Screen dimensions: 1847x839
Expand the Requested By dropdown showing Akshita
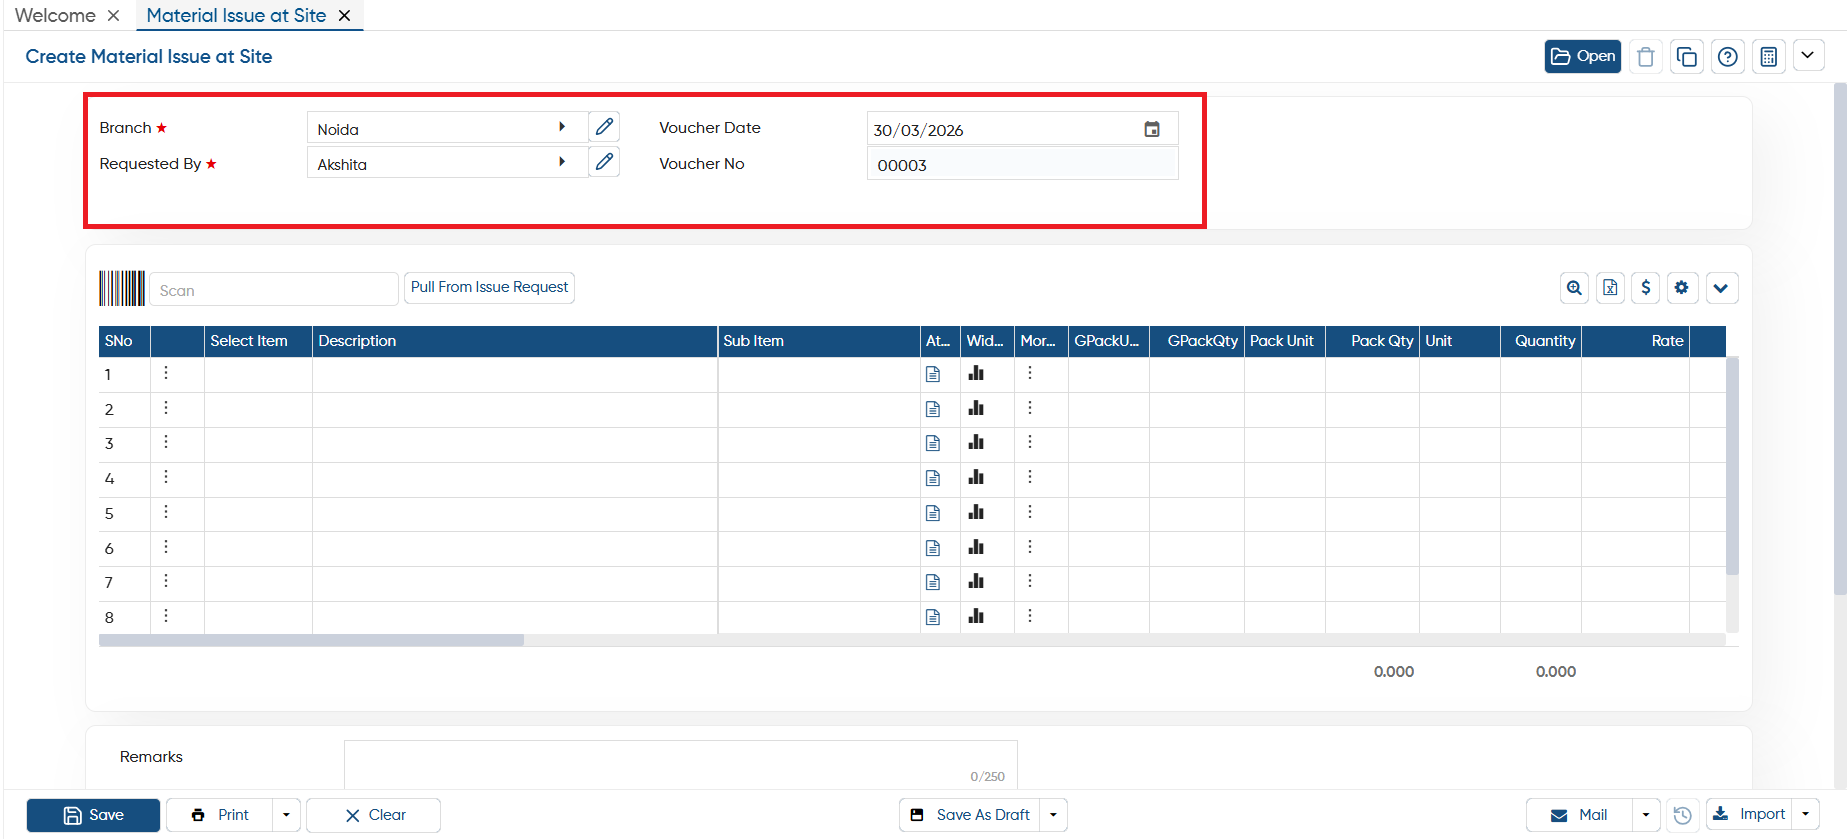click(562, 162)
